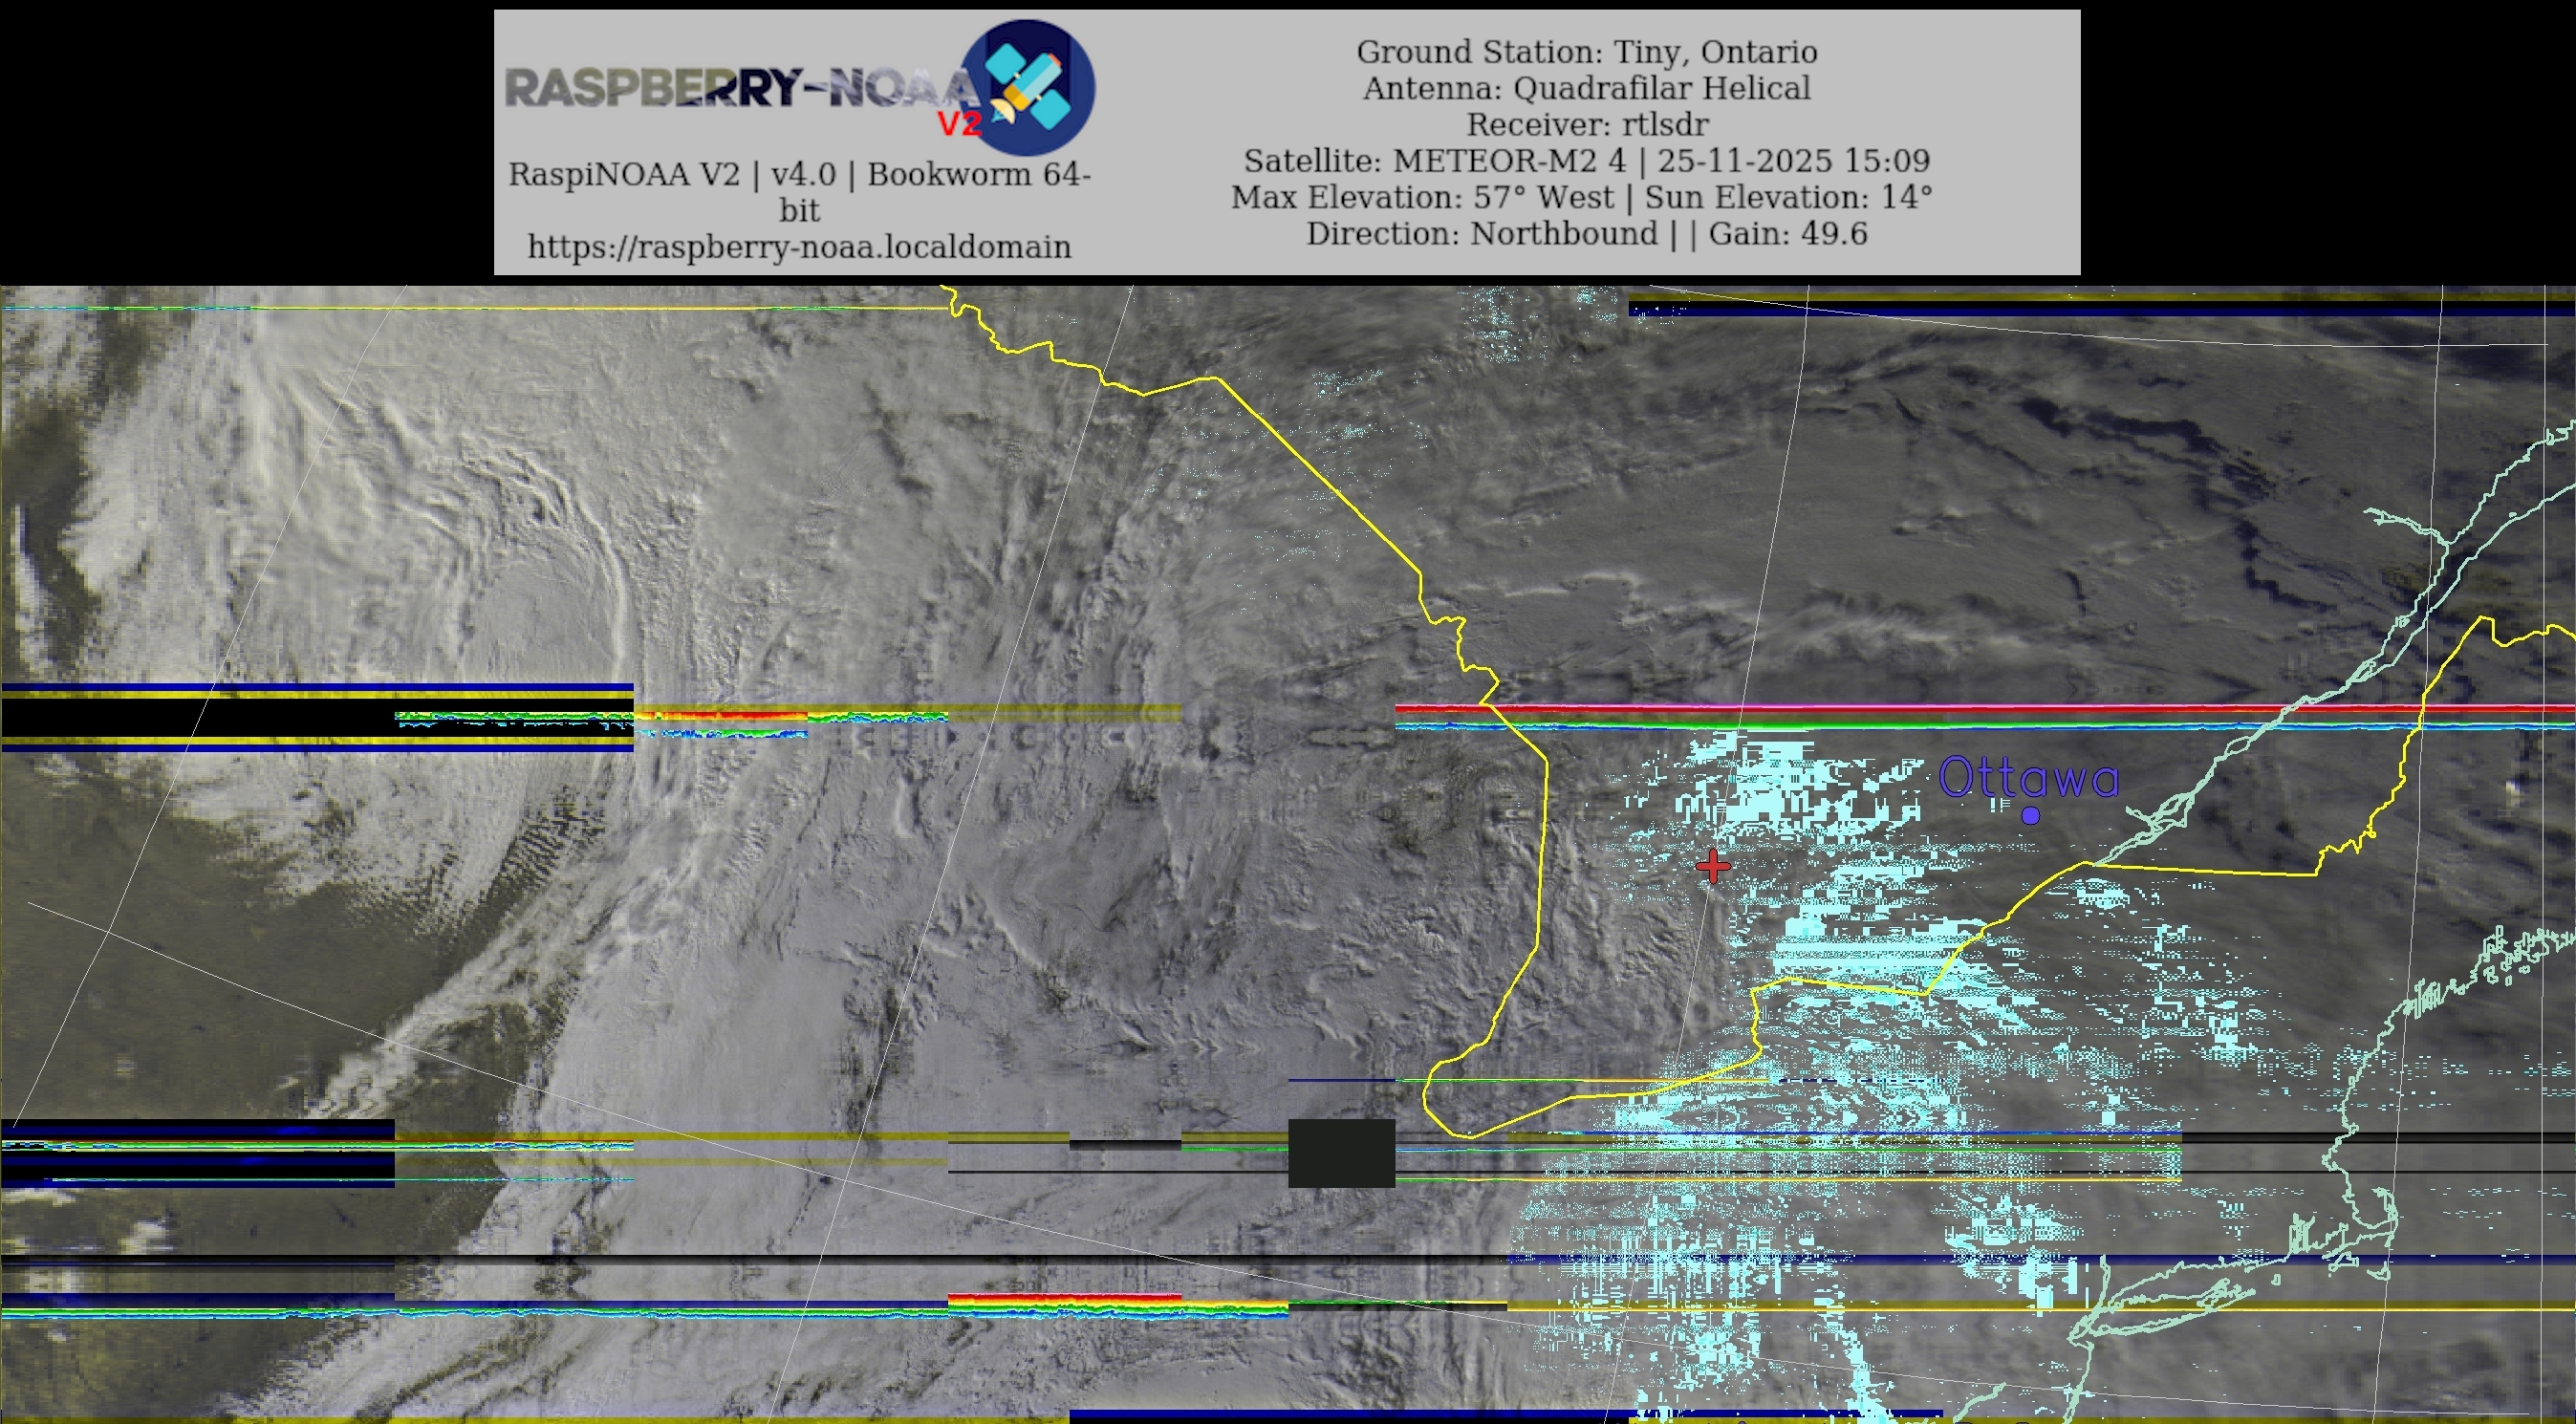This screenshot has width=2576, height=1424.
Task: Click the wide black glitch band at left
Action: 200,717
